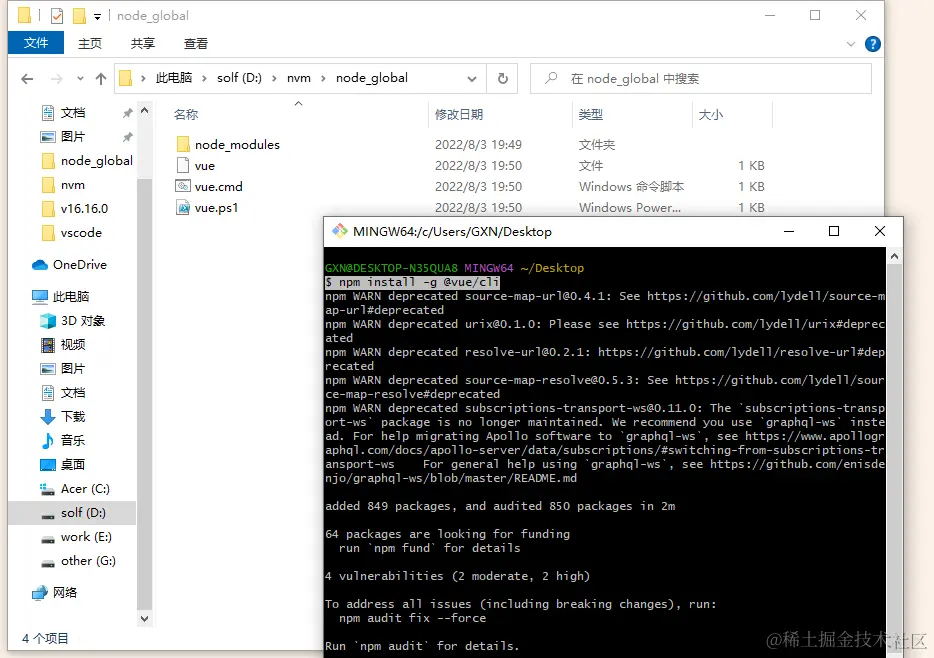Image resolution: width=934 pixels, height=658 pixels.
Task: Click the search box for node_global
Action: pos(701,79)
